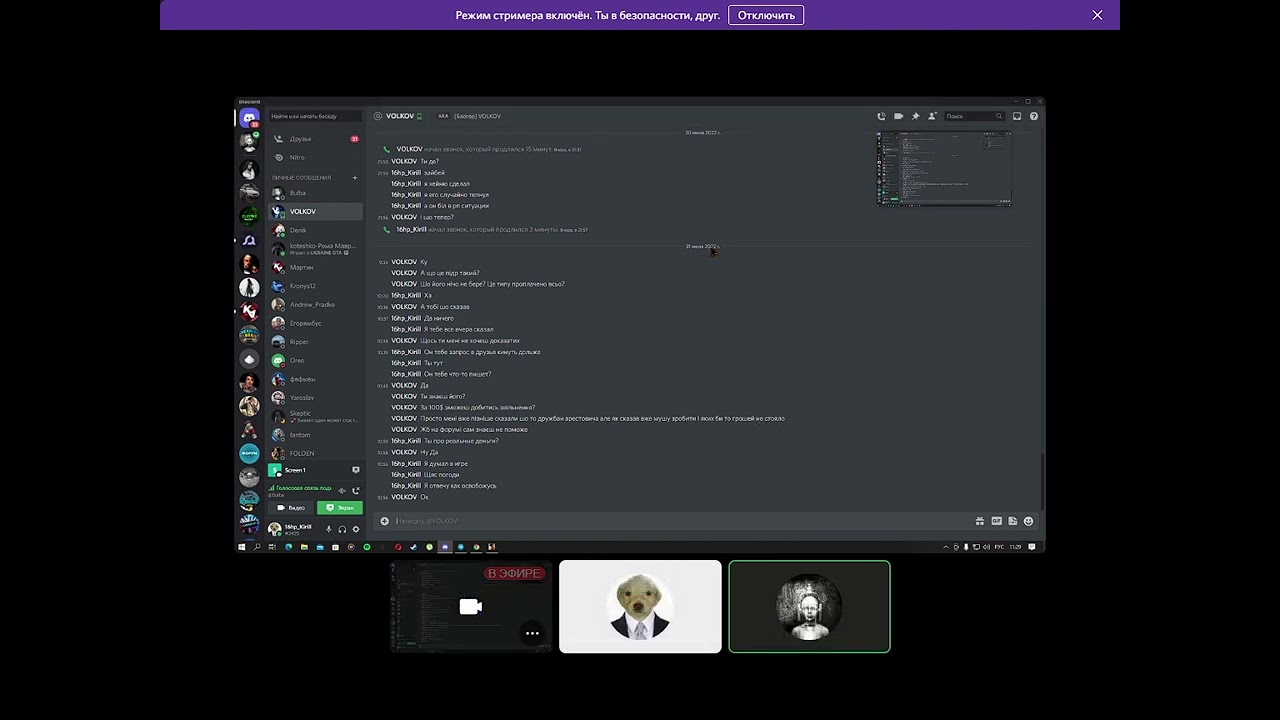Viewport: 1280px width, 720px height.
Task: Select the live stream tile marked В ЭФИРЕ
Action: pos(470,606)
